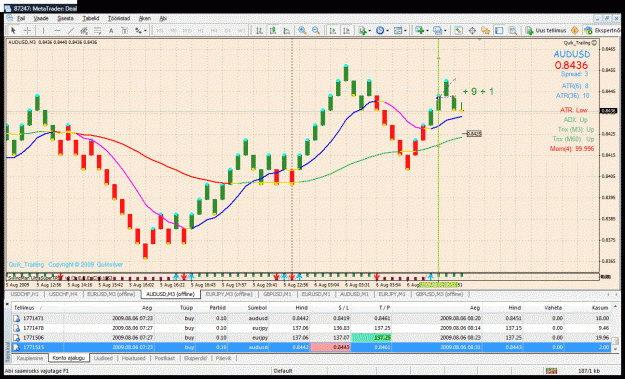Switch to GBPUSD,M3 (offline) chart tab

click(x=440, y=294)
